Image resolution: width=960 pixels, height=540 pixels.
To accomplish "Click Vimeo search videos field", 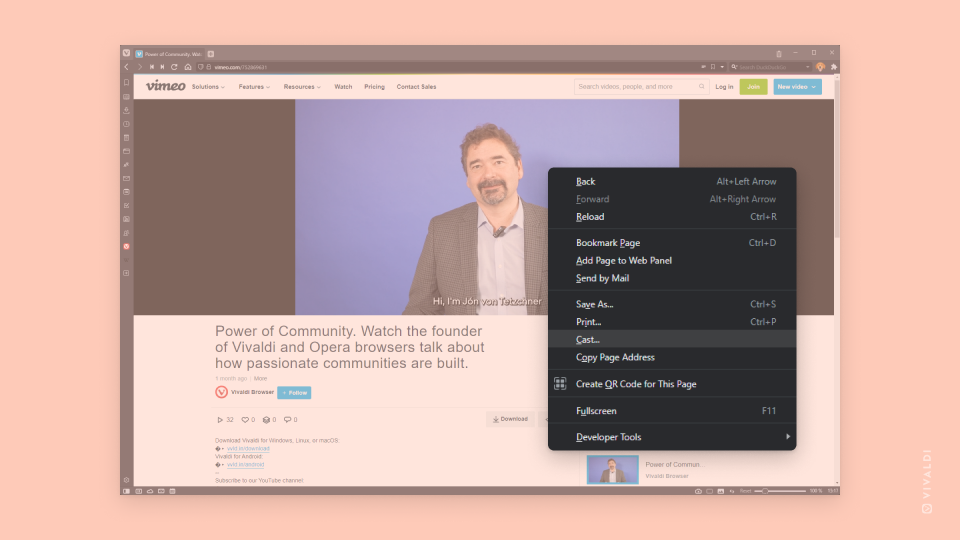I will 640,87.
